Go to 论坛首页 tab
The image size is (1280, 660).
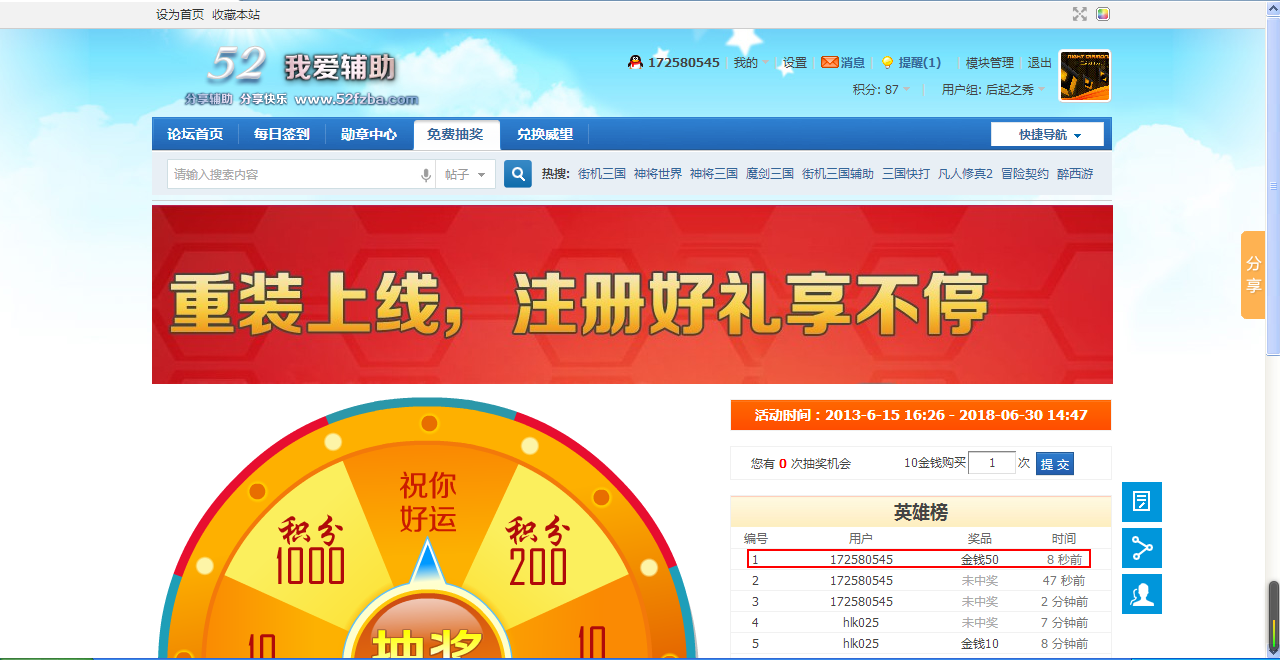pyautogui.click(x=195, y=134)
